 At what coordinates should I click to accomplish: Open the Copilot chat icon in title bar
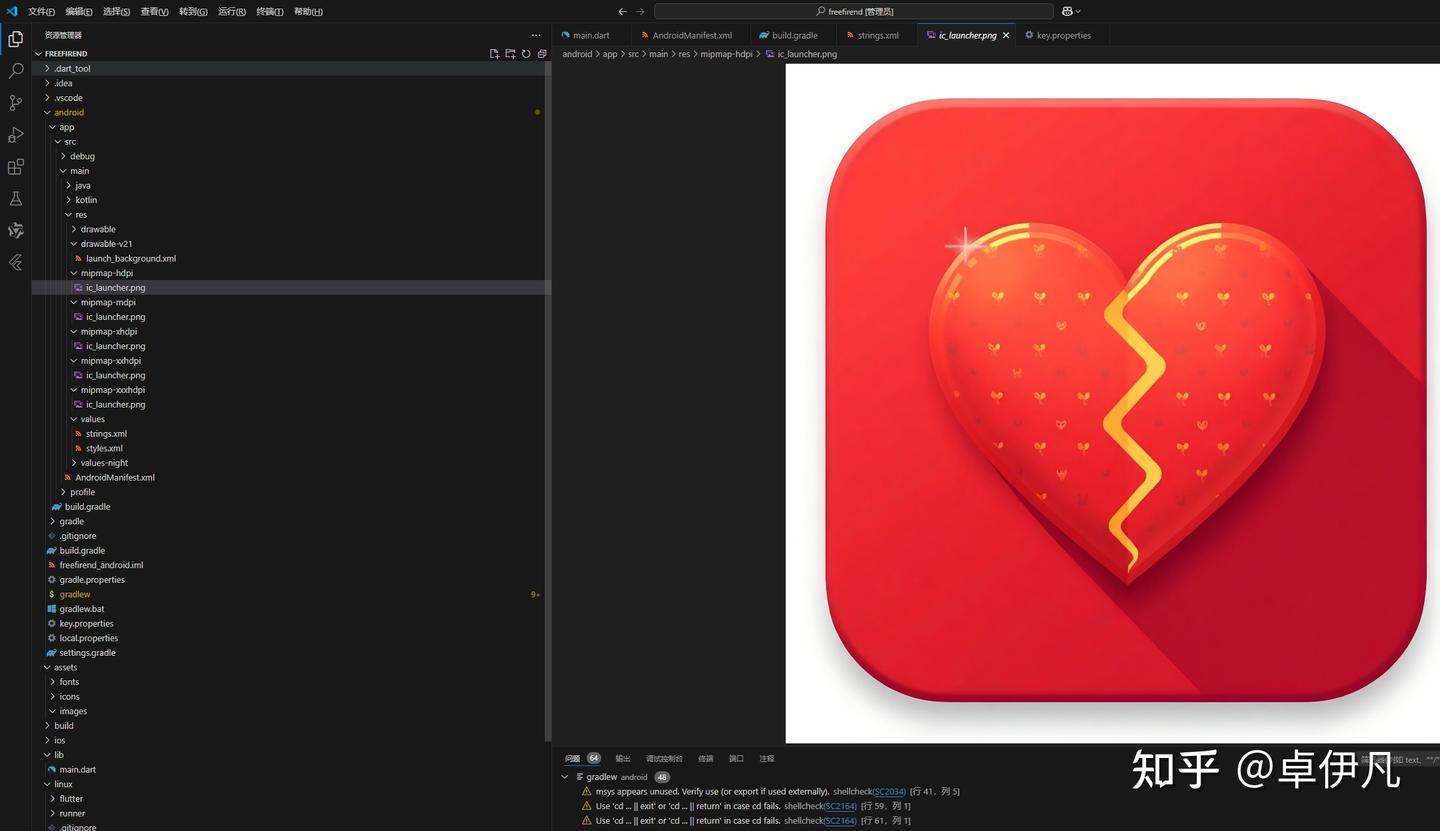[x=1067, y=11]
